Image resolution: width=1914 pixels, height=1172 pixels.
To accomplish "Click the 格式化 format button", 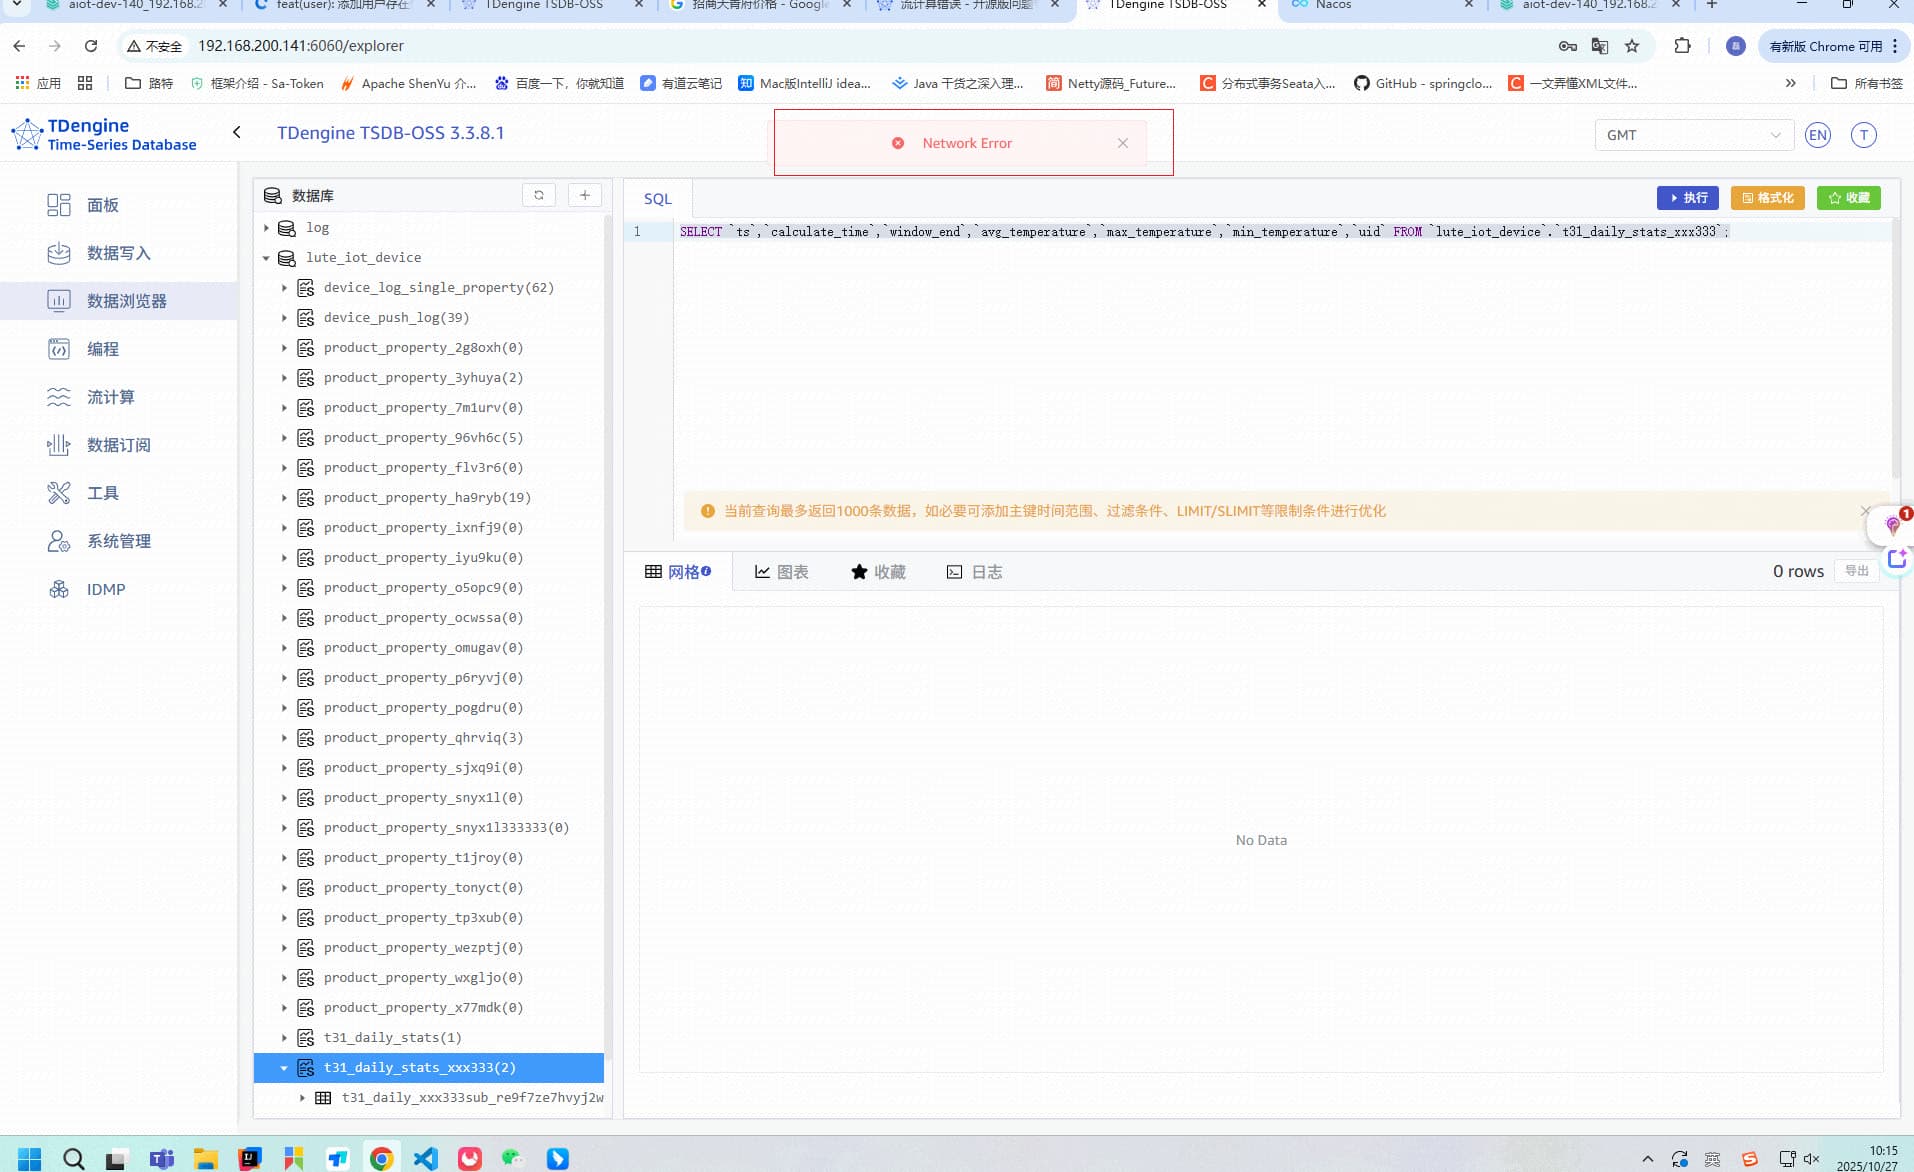I will (x=1767, y=198).
